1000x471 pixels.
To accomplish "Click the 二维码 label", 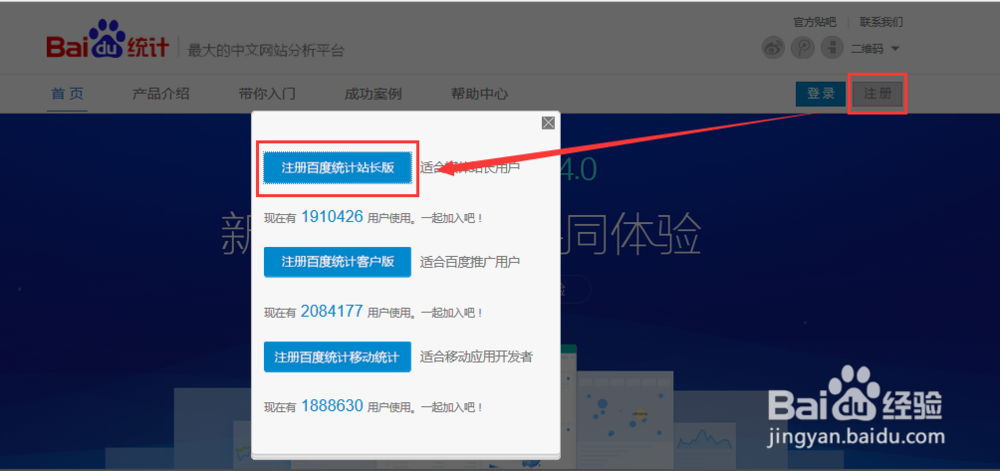I will tap(867, 49).
